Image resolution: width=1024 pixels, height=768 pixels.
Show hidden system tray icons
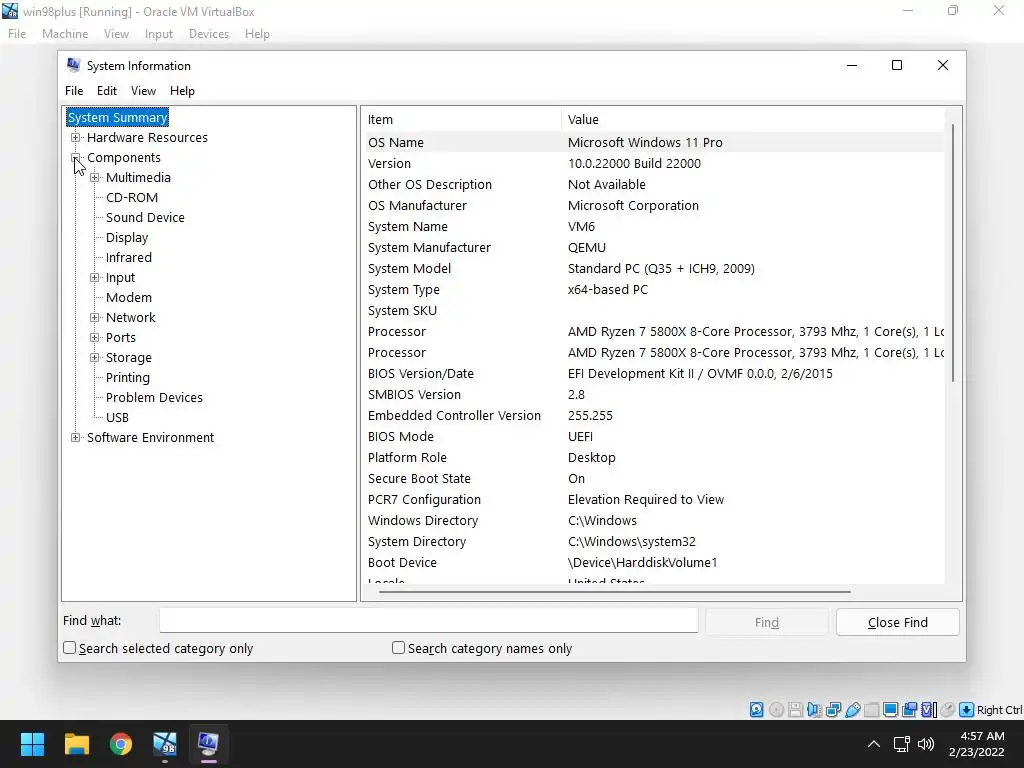pos(873,744)
